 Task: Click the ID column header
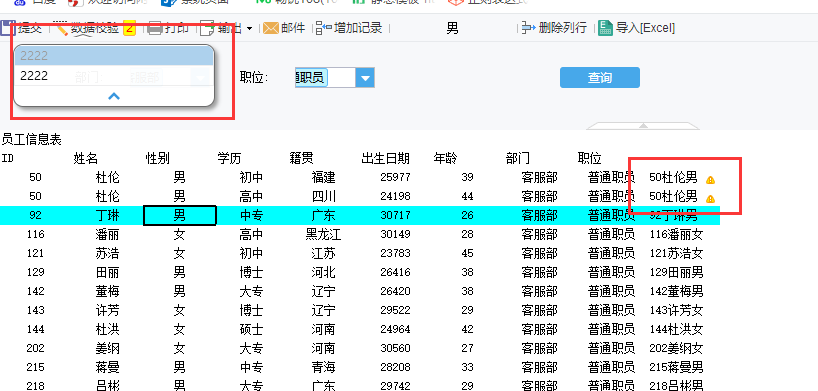(7, 158)
